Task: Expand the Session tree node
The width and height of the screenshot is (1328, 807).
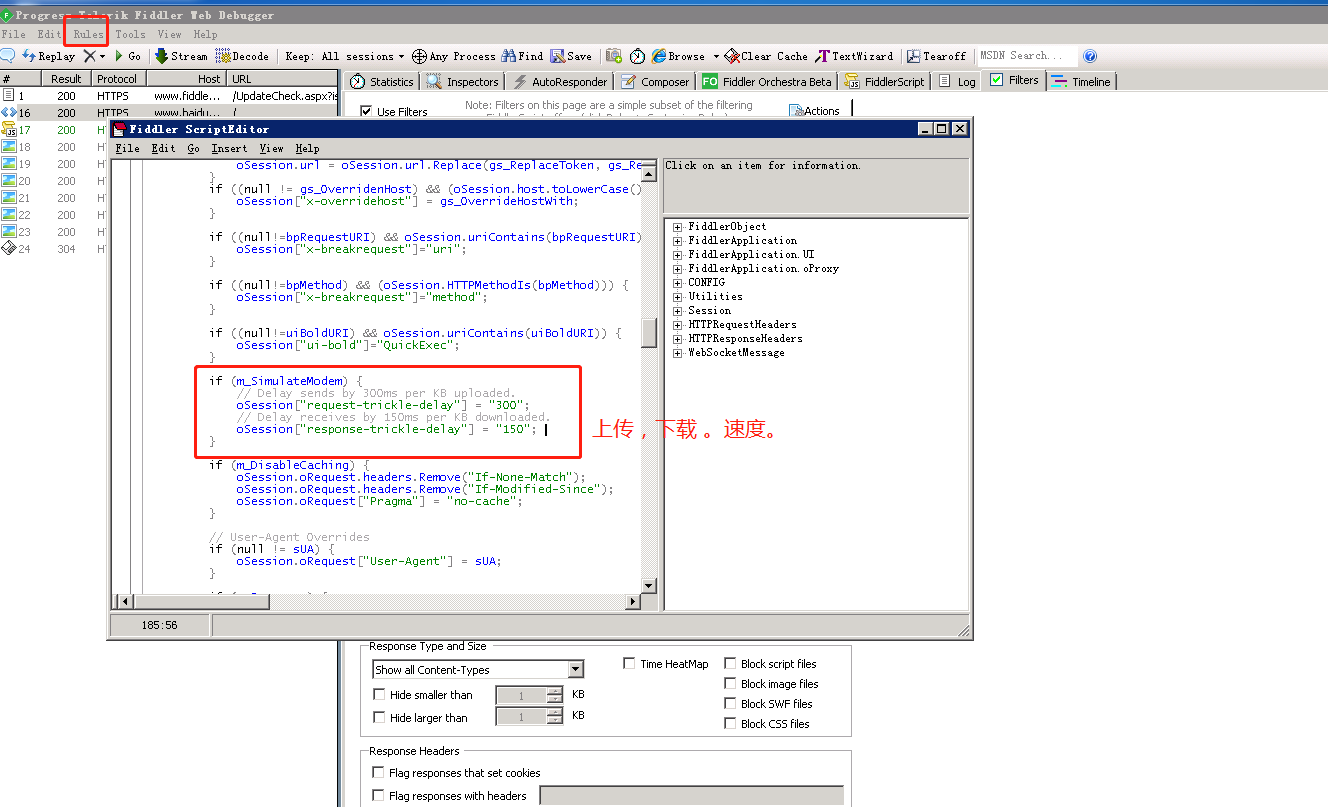Action: pos(677,311)
